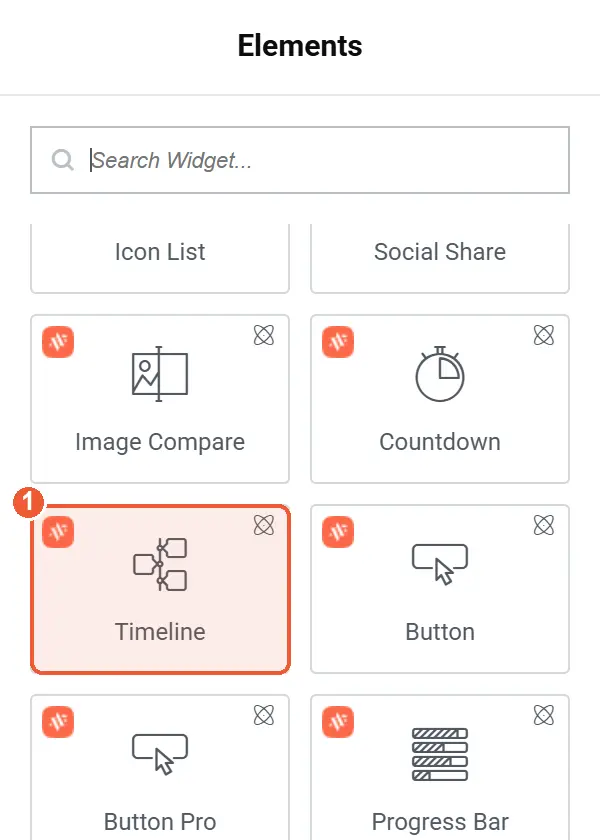Click the atom icon on Image Compare card
This screenshot has width=600, height=840.
pos(264,335)
